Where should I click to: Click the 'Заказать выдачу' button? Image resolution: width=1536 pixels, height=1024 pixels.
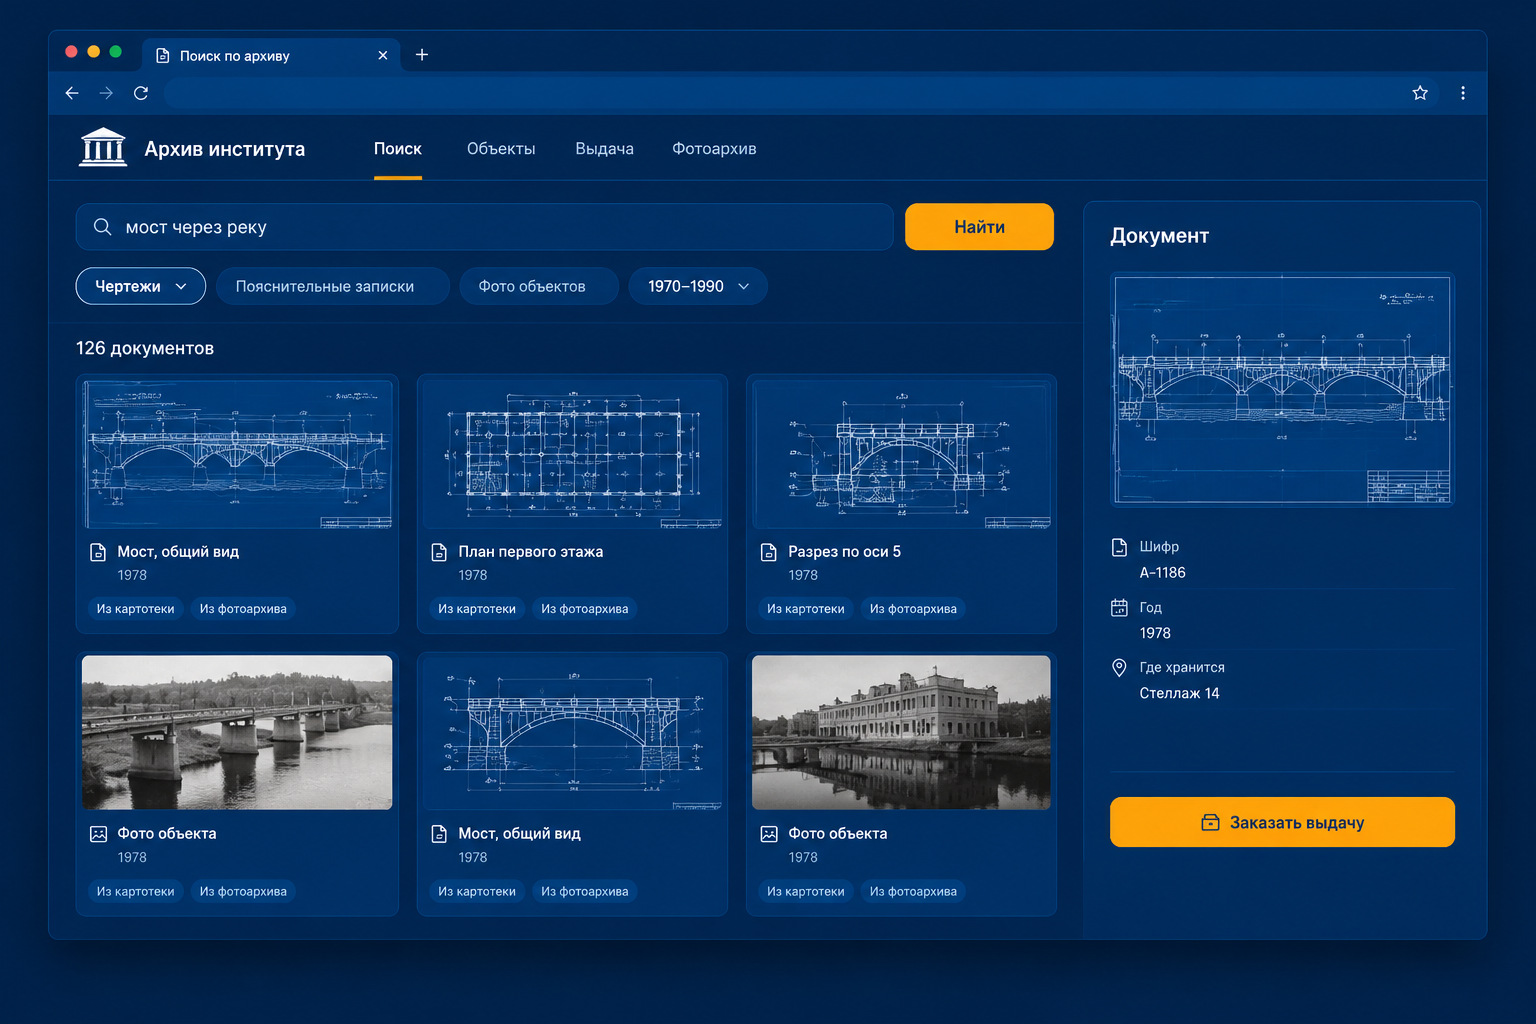pos(1282,822)
